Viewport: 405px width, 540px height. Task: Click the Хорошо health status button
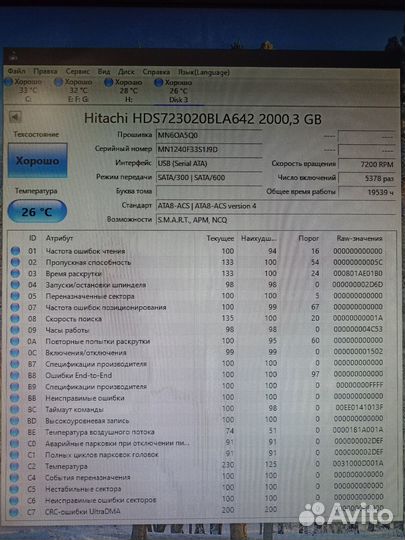(37, 160)
